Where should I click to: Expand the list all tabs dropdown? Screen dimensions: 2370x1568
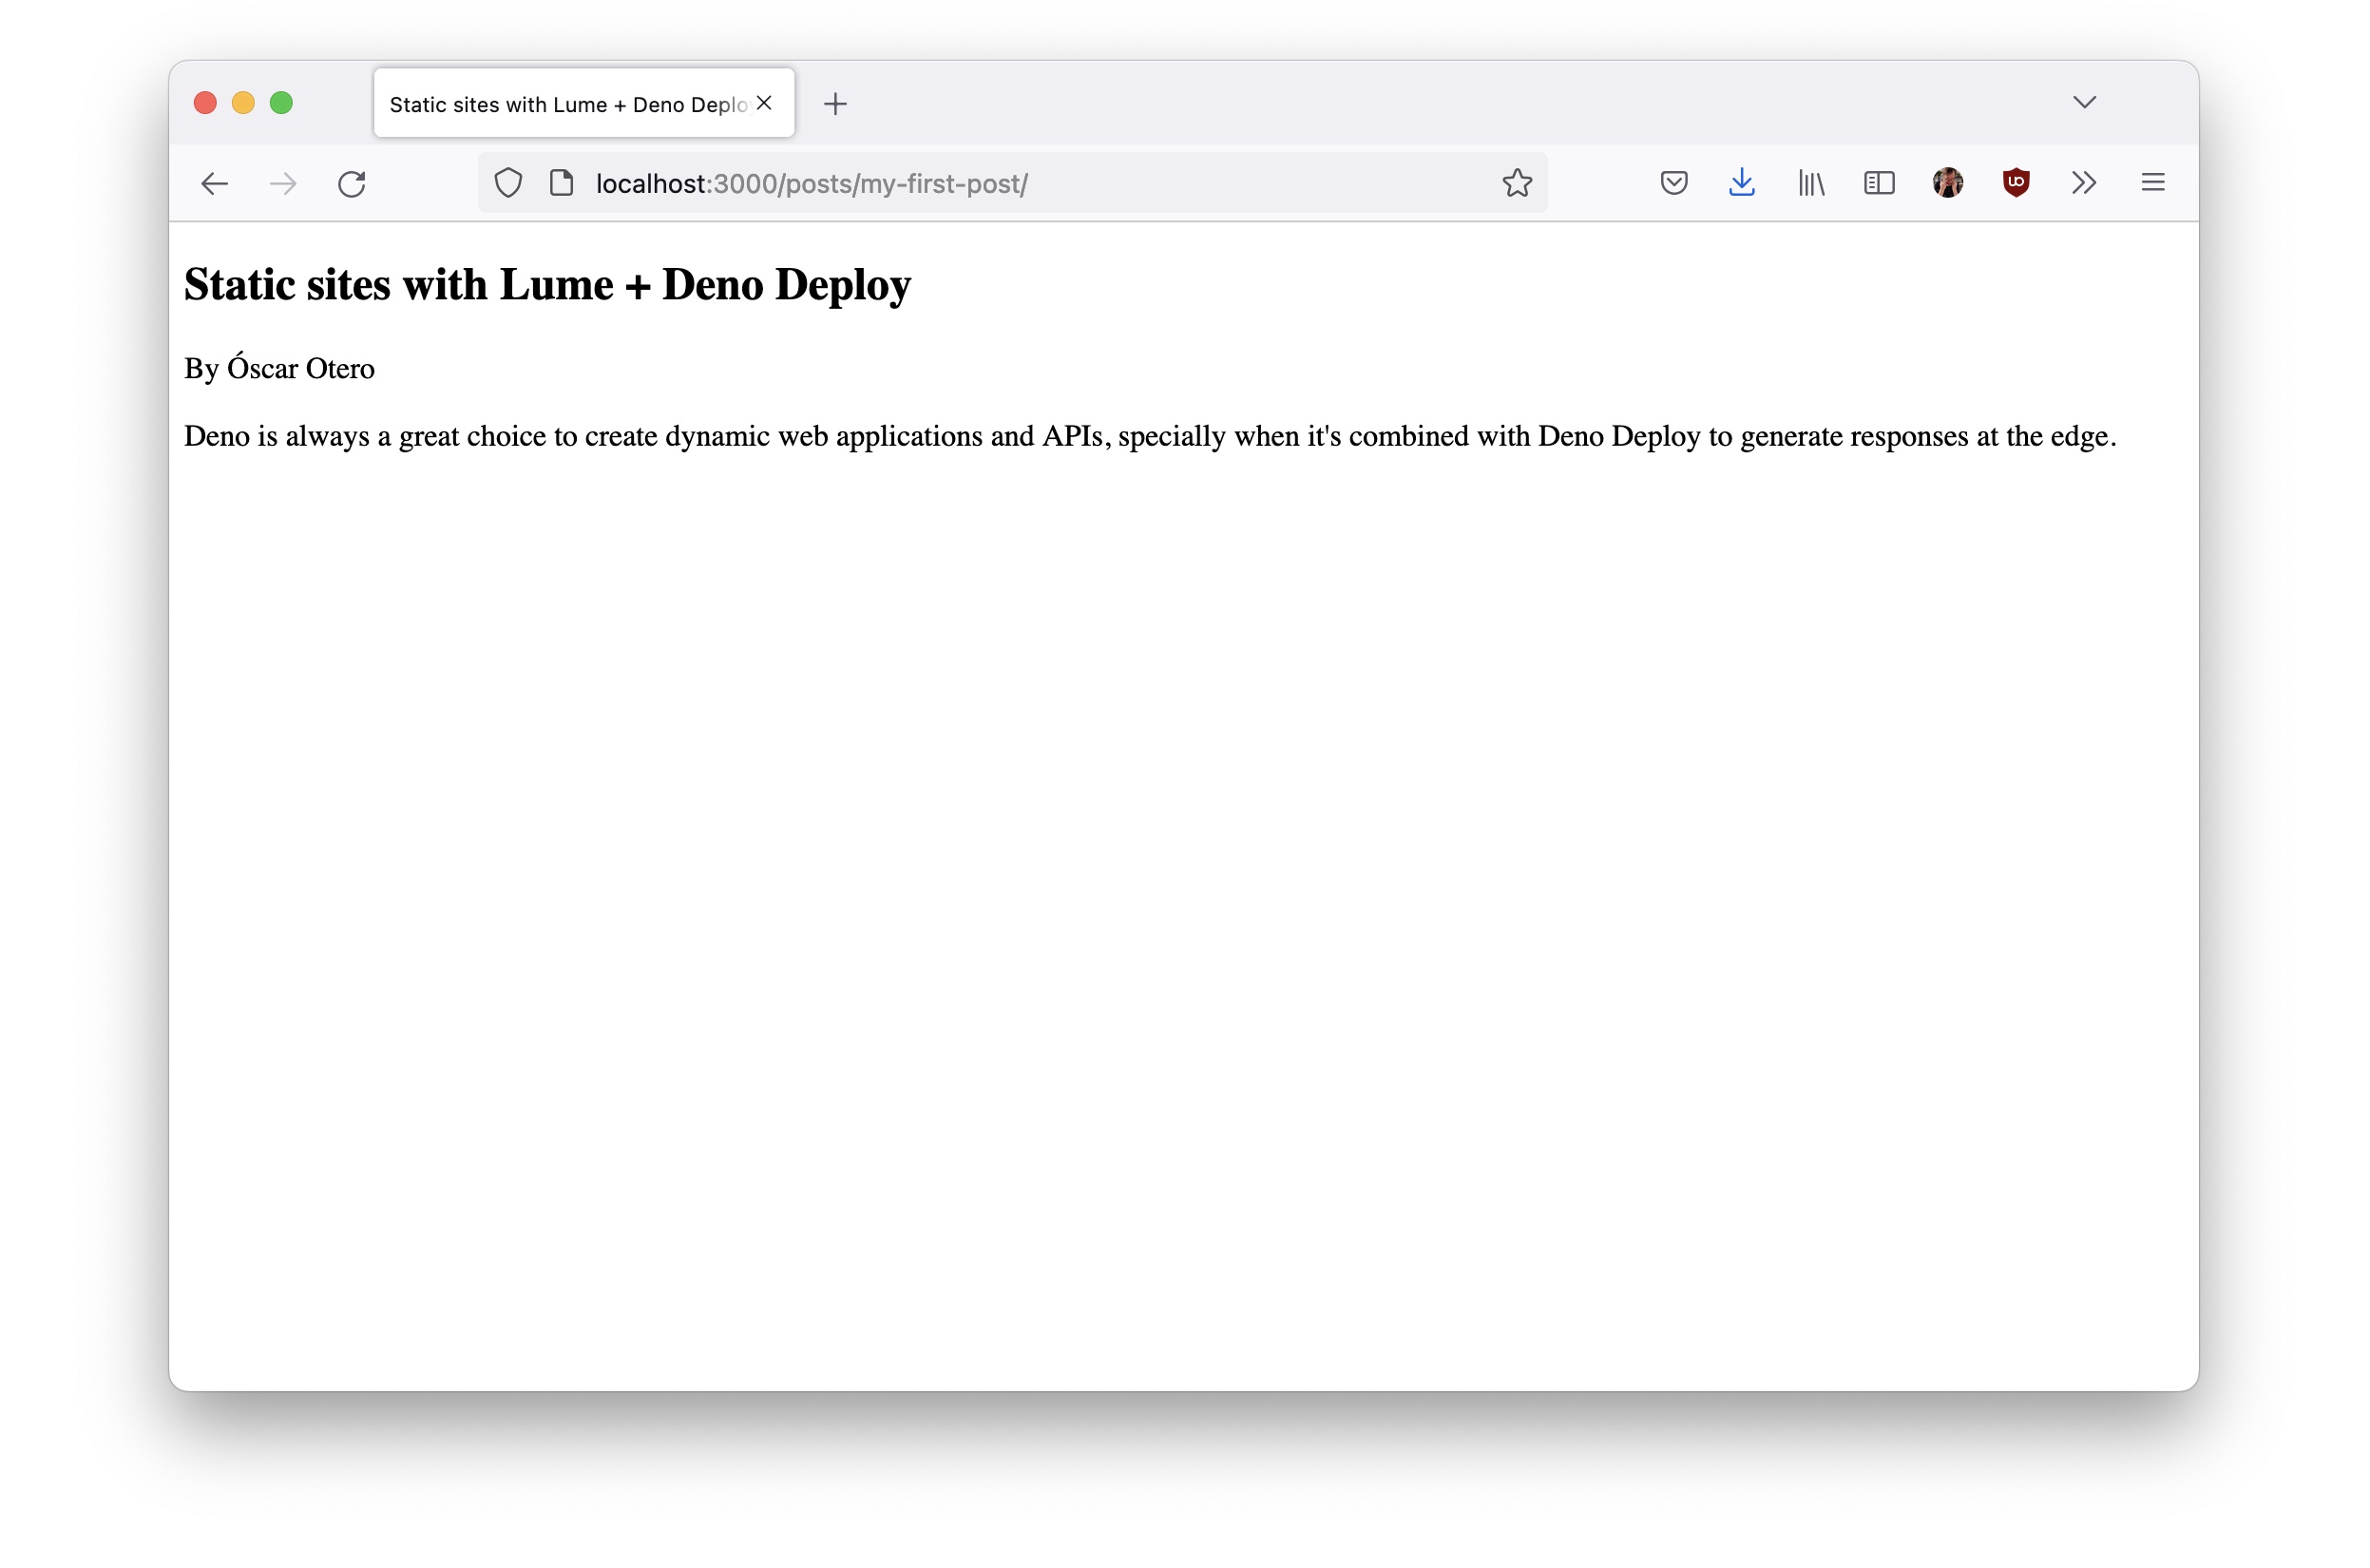pos(2084,103)
